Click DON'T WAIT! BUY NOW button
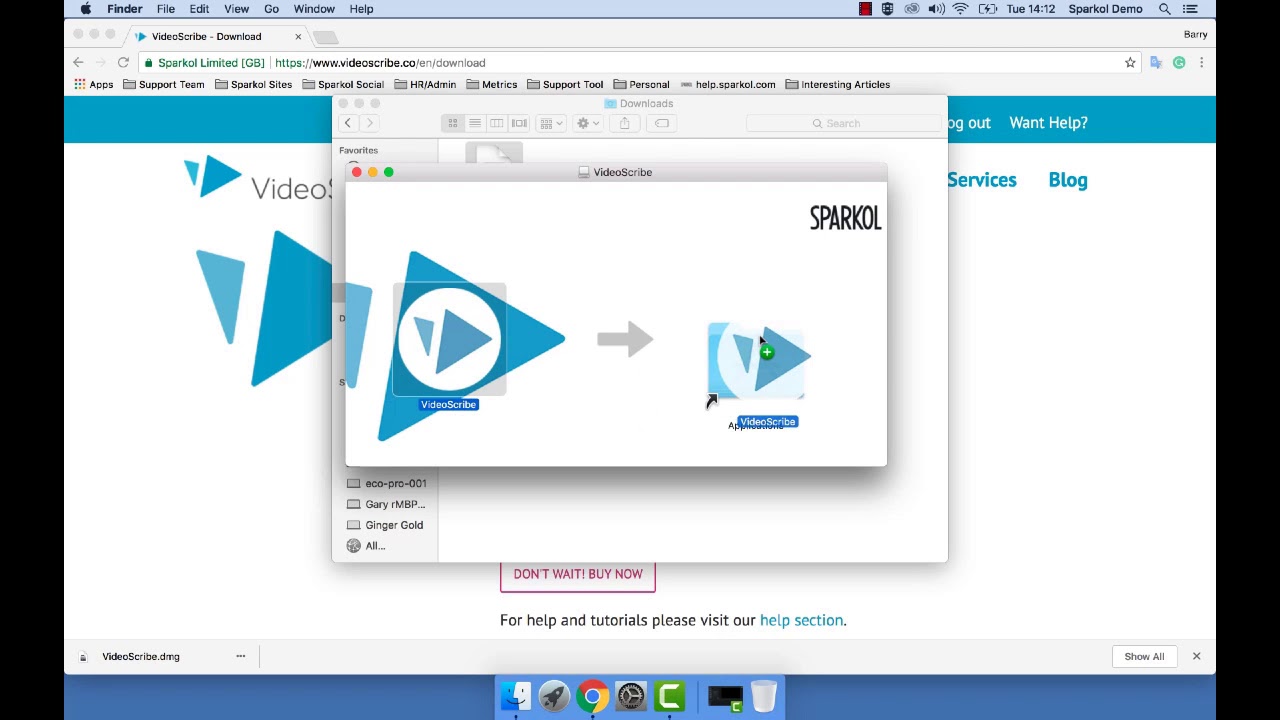This screenshot has width=1280, height=720. coord(578,574)
